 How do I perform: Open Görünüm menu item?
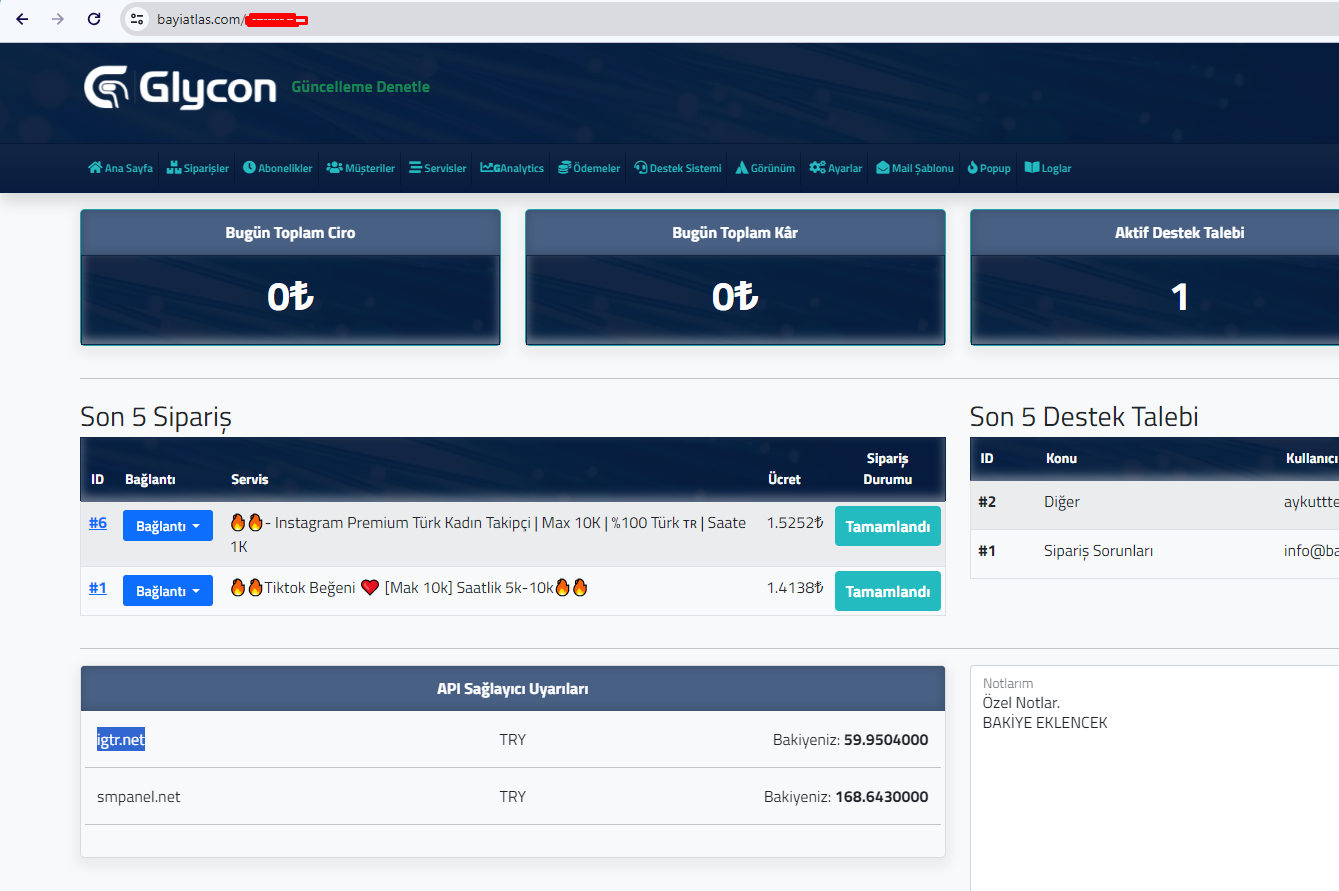(765, 168)
